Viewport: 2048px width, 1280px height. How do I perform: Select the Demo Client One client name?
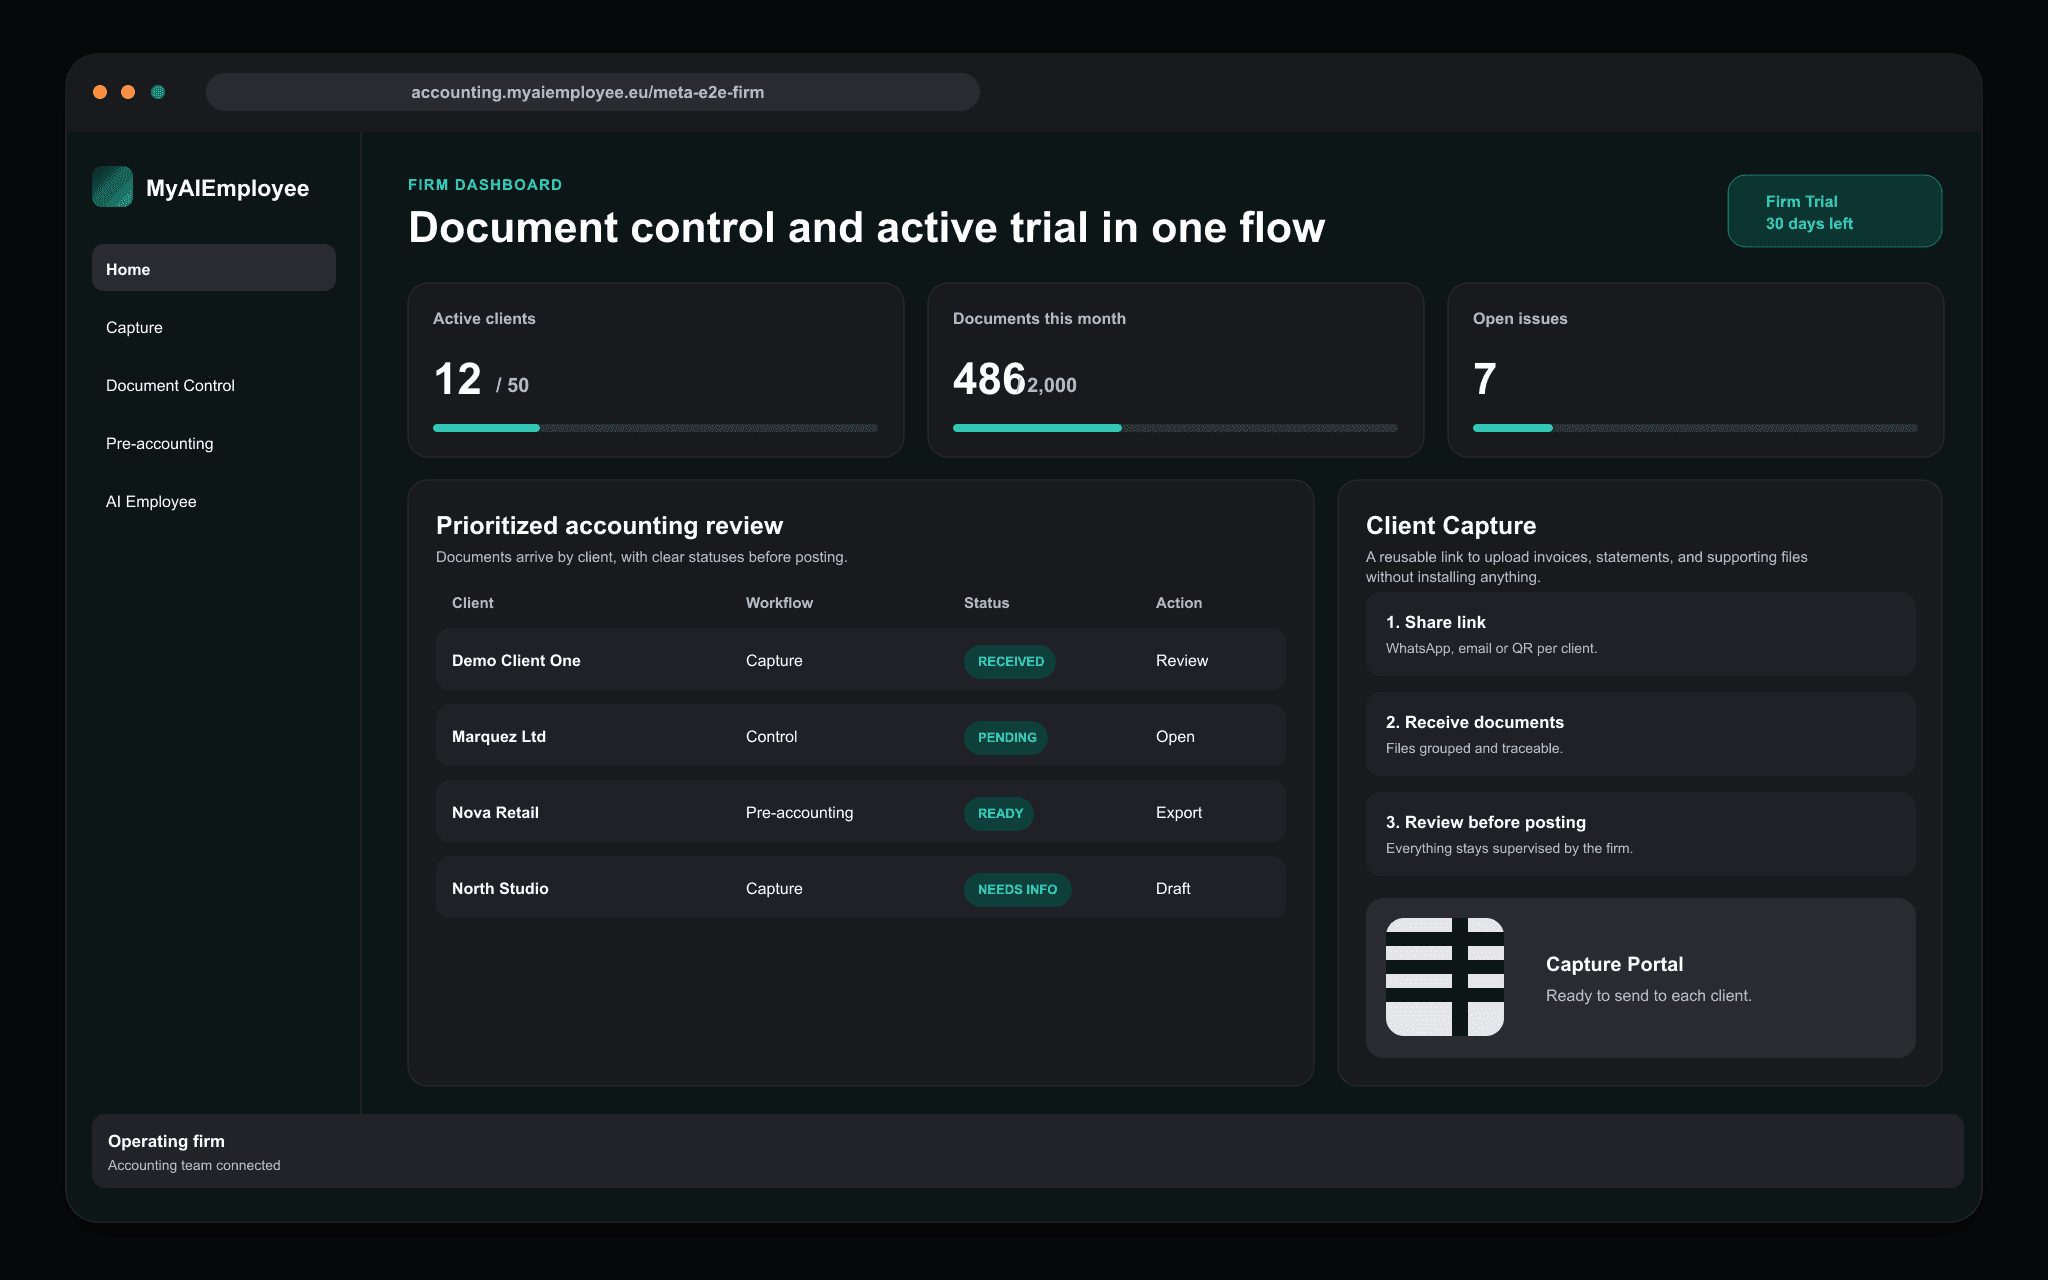click(516, 661)
